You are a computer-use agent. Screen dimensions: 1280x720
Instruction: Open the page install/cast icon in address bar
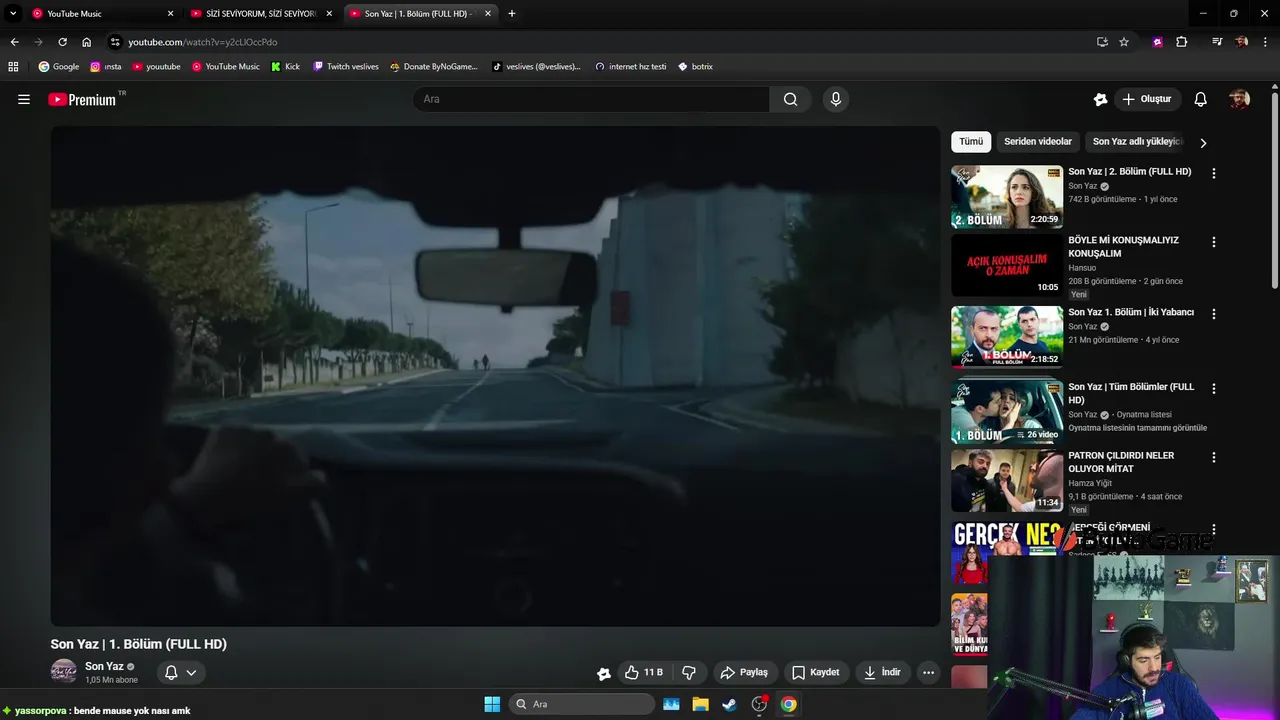(x=1102, y=42)
